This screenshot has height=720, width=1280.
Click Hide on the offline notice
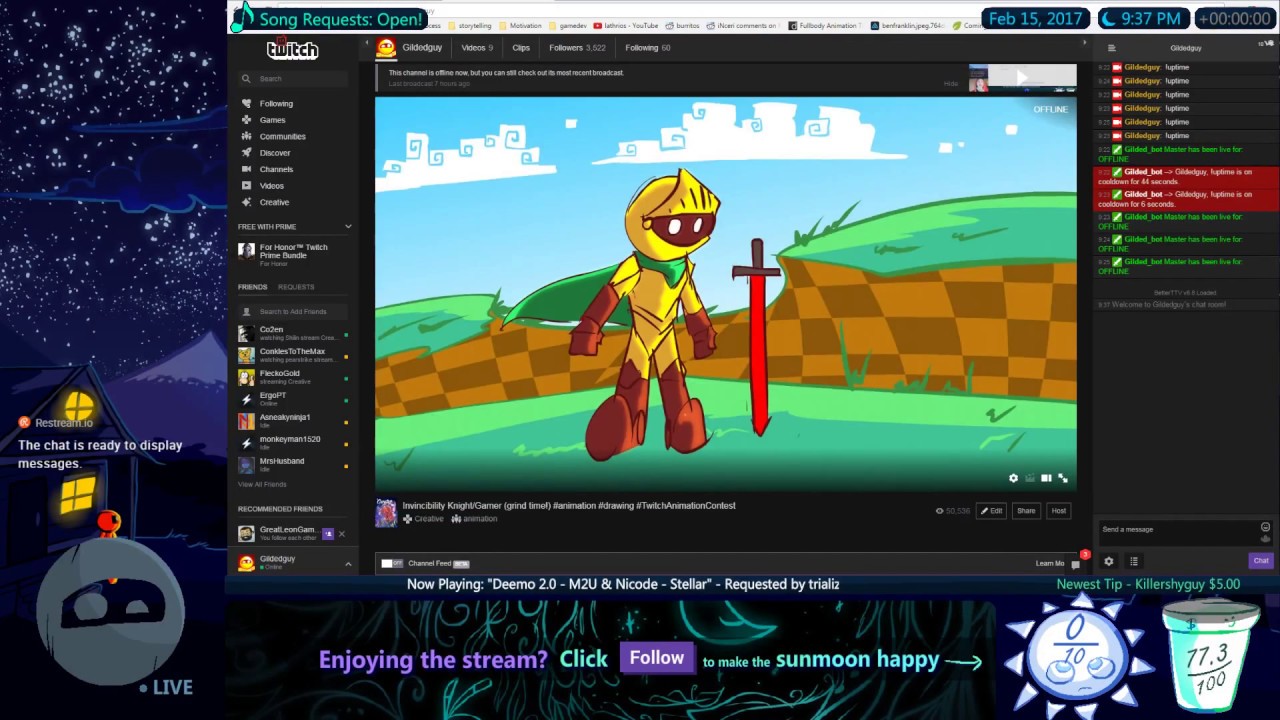tap(951, 84)
